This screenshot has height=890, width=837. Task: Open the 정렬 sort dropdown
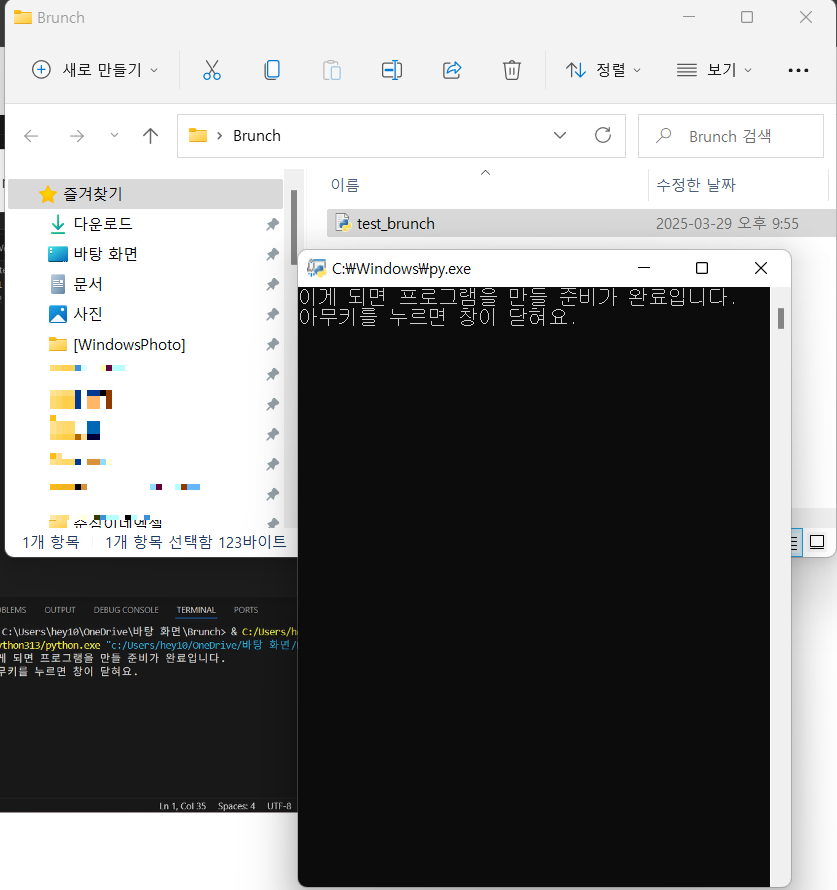coord(603,70)
